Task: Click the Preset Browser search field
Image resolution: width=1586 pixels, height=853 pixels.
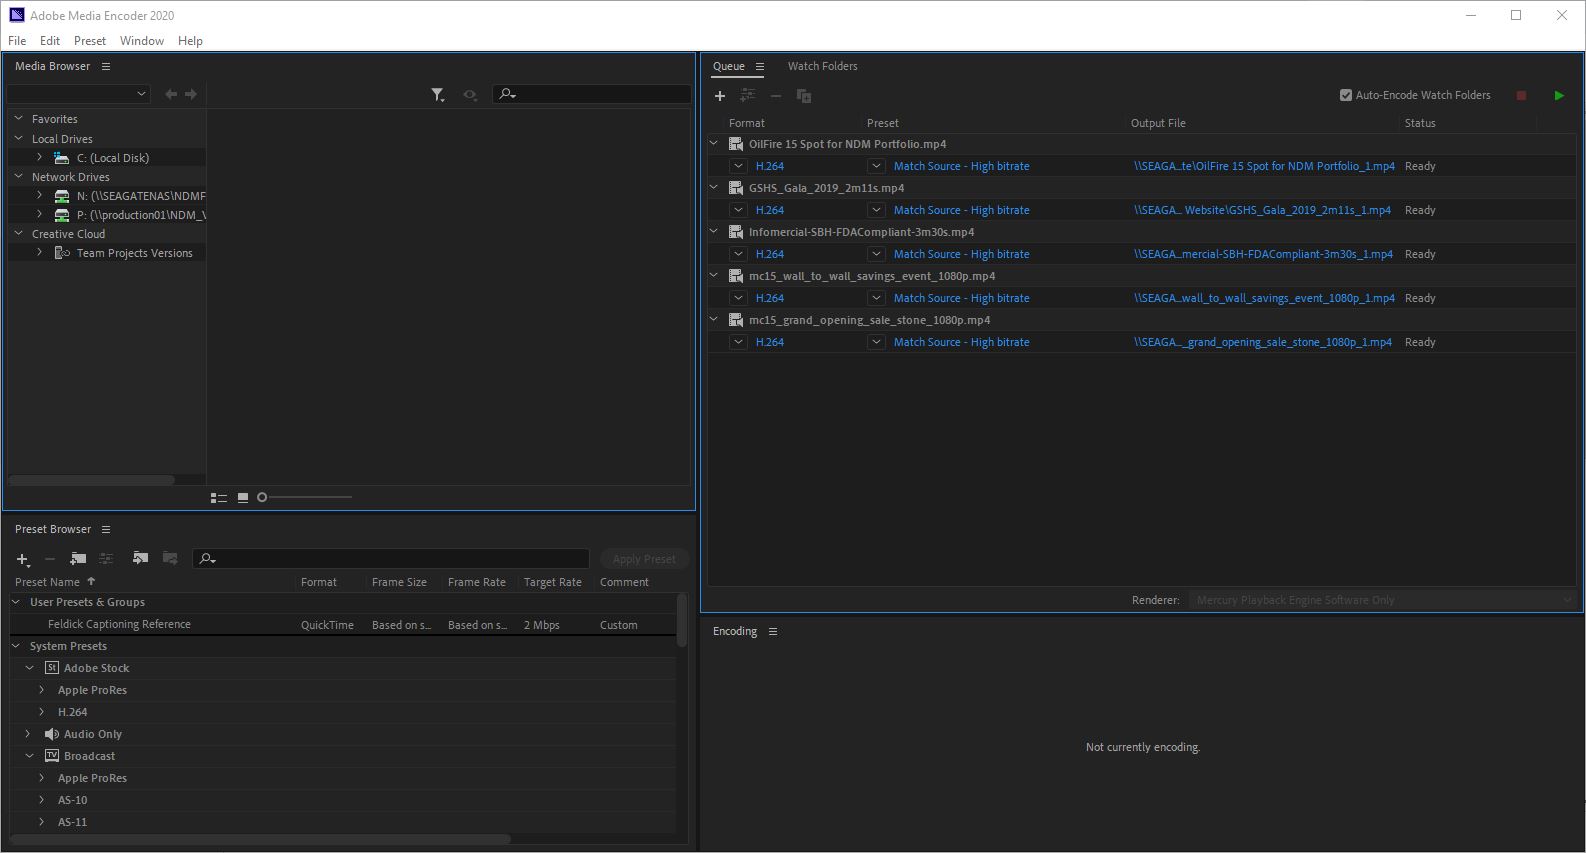Action: (x=391, y=559)
